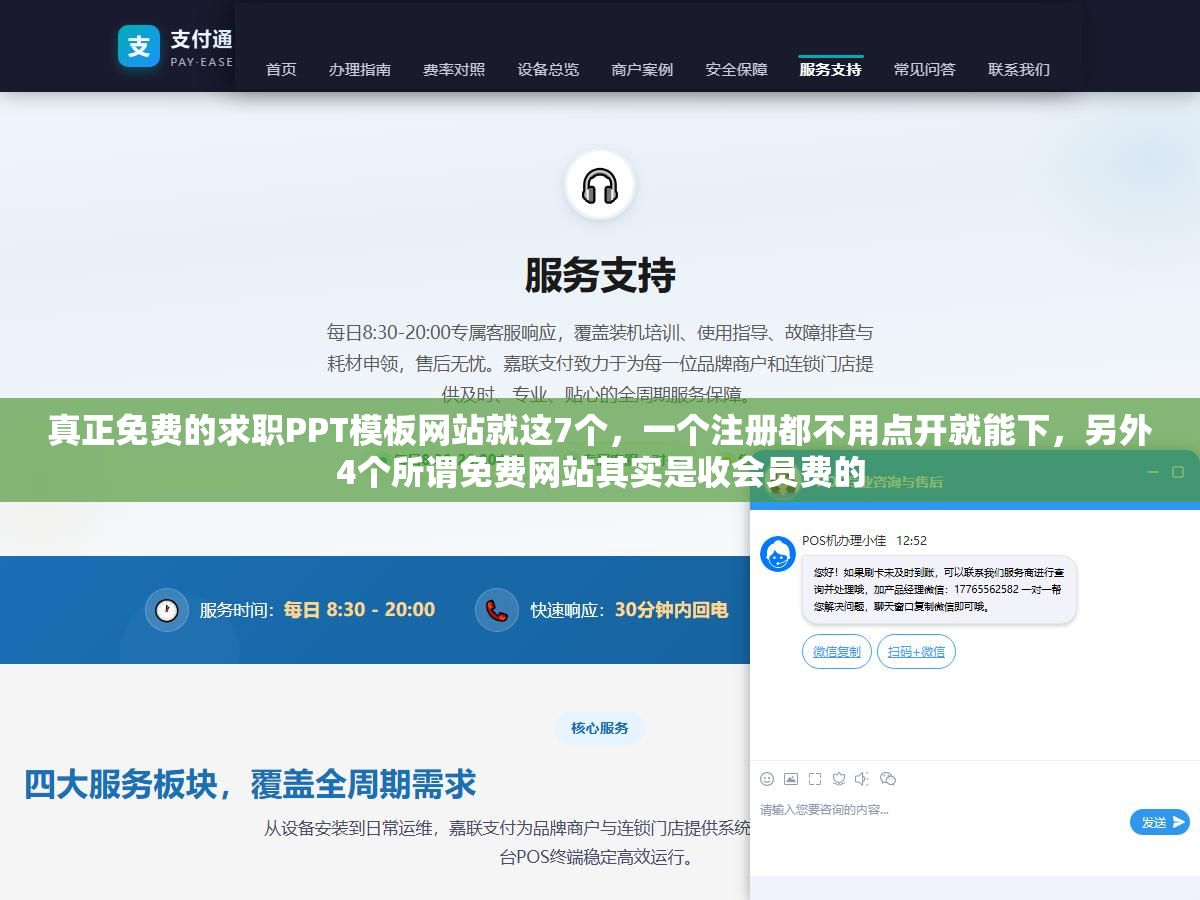The image size is (1200, 900).
Task: Maximize the chat consultation window
Action: click(1178, 472)
